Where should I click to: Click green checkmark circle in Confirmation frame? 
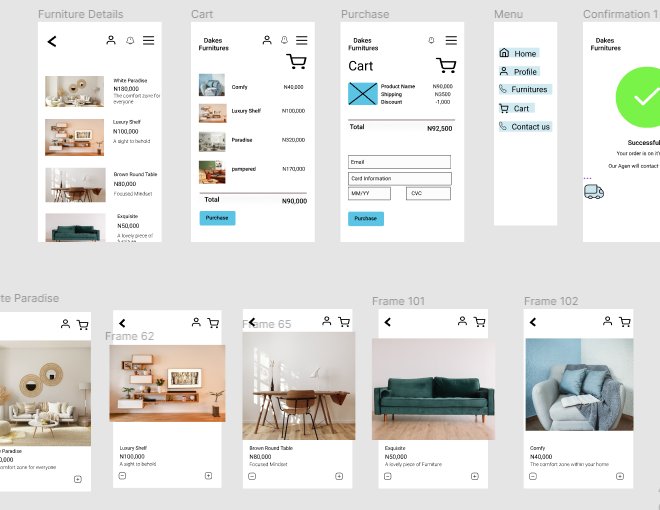(x=638, y=97)
